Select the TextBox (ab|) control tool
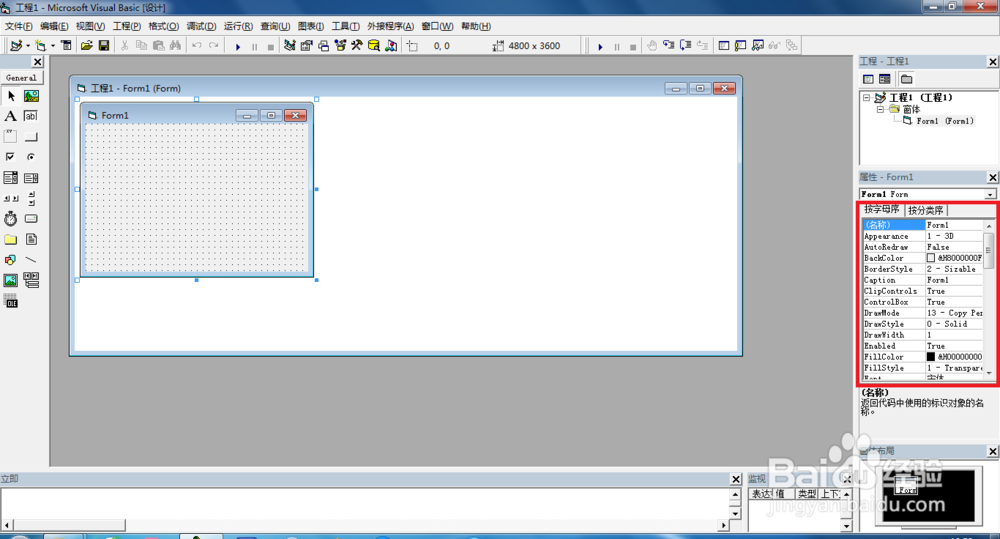The height and width of the screenshot is (539, 1000). click(x=31, y=116)
